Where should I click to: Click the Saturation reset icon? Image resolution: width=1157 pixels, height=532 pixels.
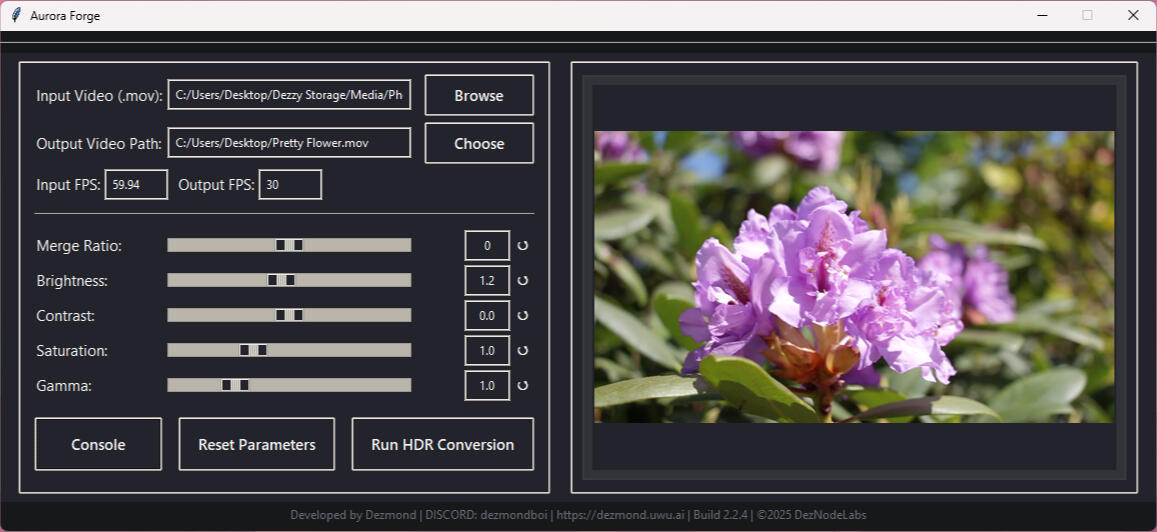(522, 350)
